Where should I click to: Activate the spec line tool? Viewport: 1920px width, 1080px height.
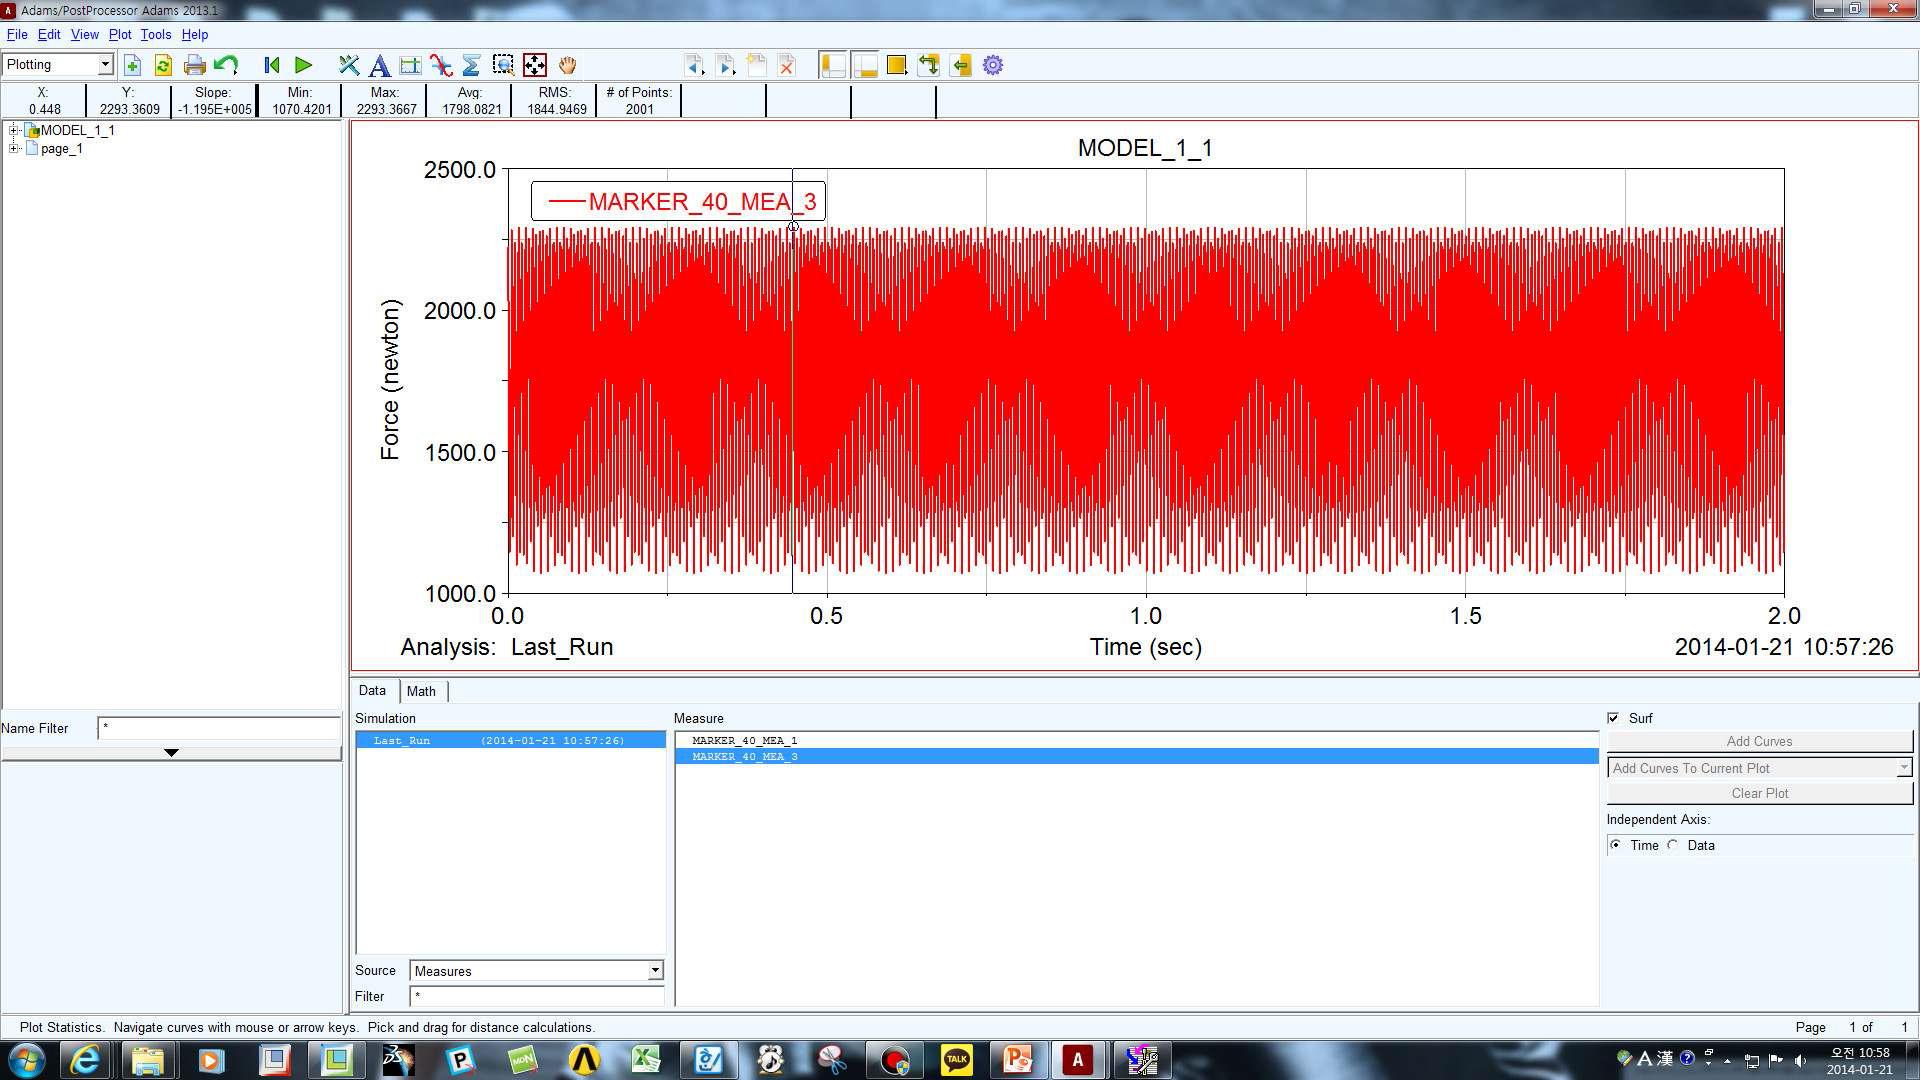[x=410, y=66]
